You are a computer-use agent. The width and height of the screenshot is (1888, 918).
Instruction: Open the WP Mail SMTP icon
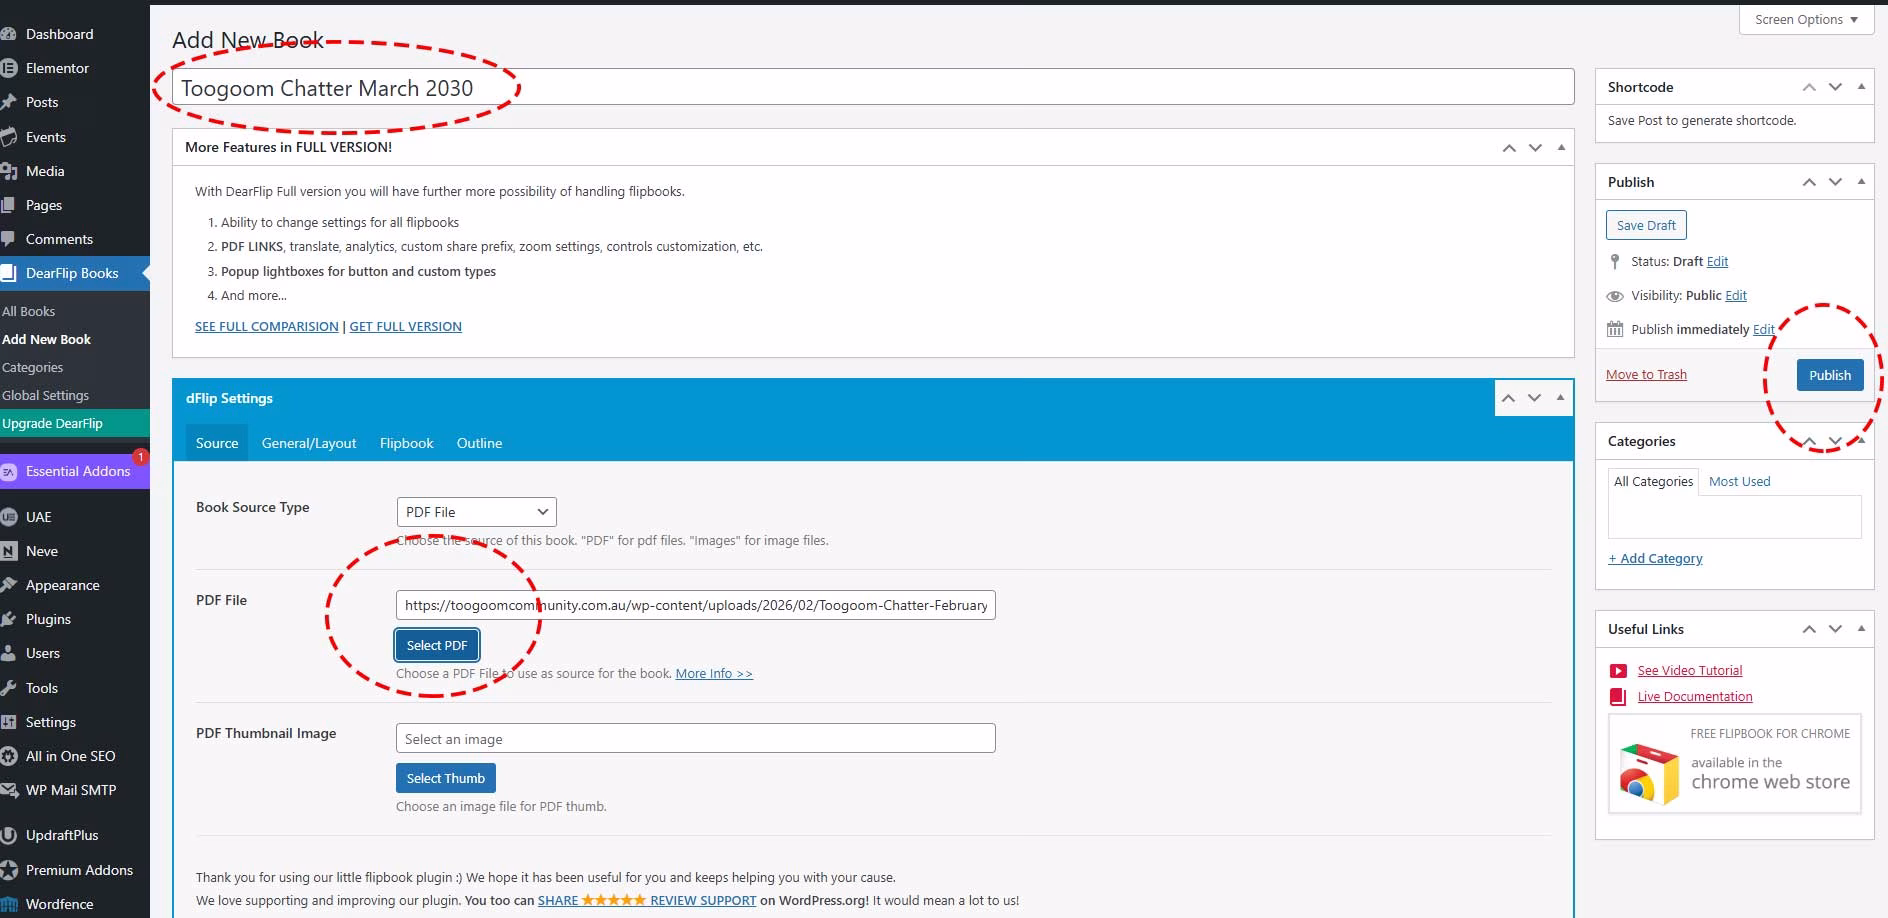click(x=9, y=790)
